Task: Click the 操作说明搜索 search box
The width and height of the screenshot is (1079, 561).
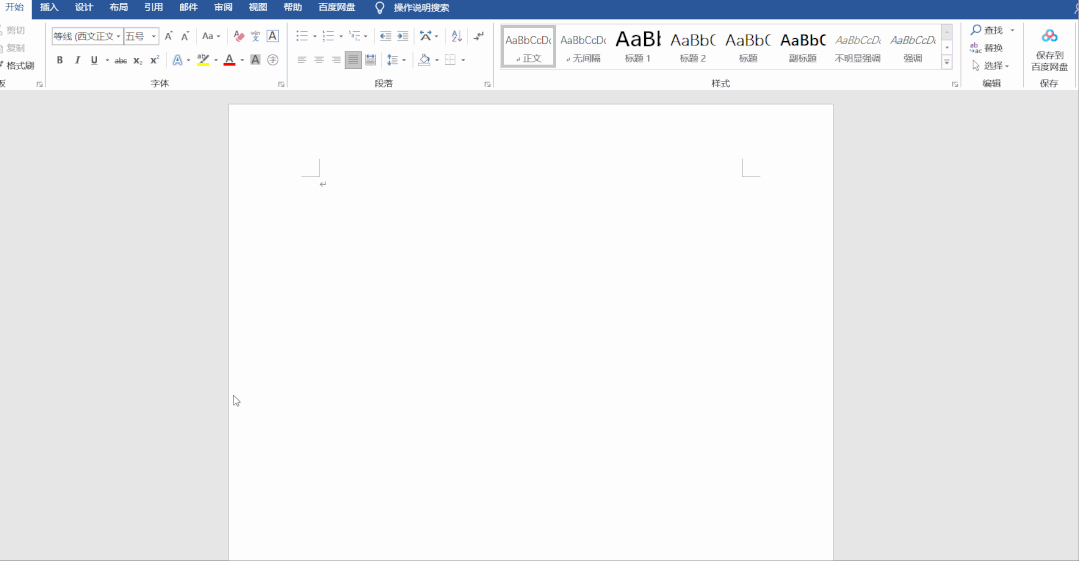Action: point(420,7)
